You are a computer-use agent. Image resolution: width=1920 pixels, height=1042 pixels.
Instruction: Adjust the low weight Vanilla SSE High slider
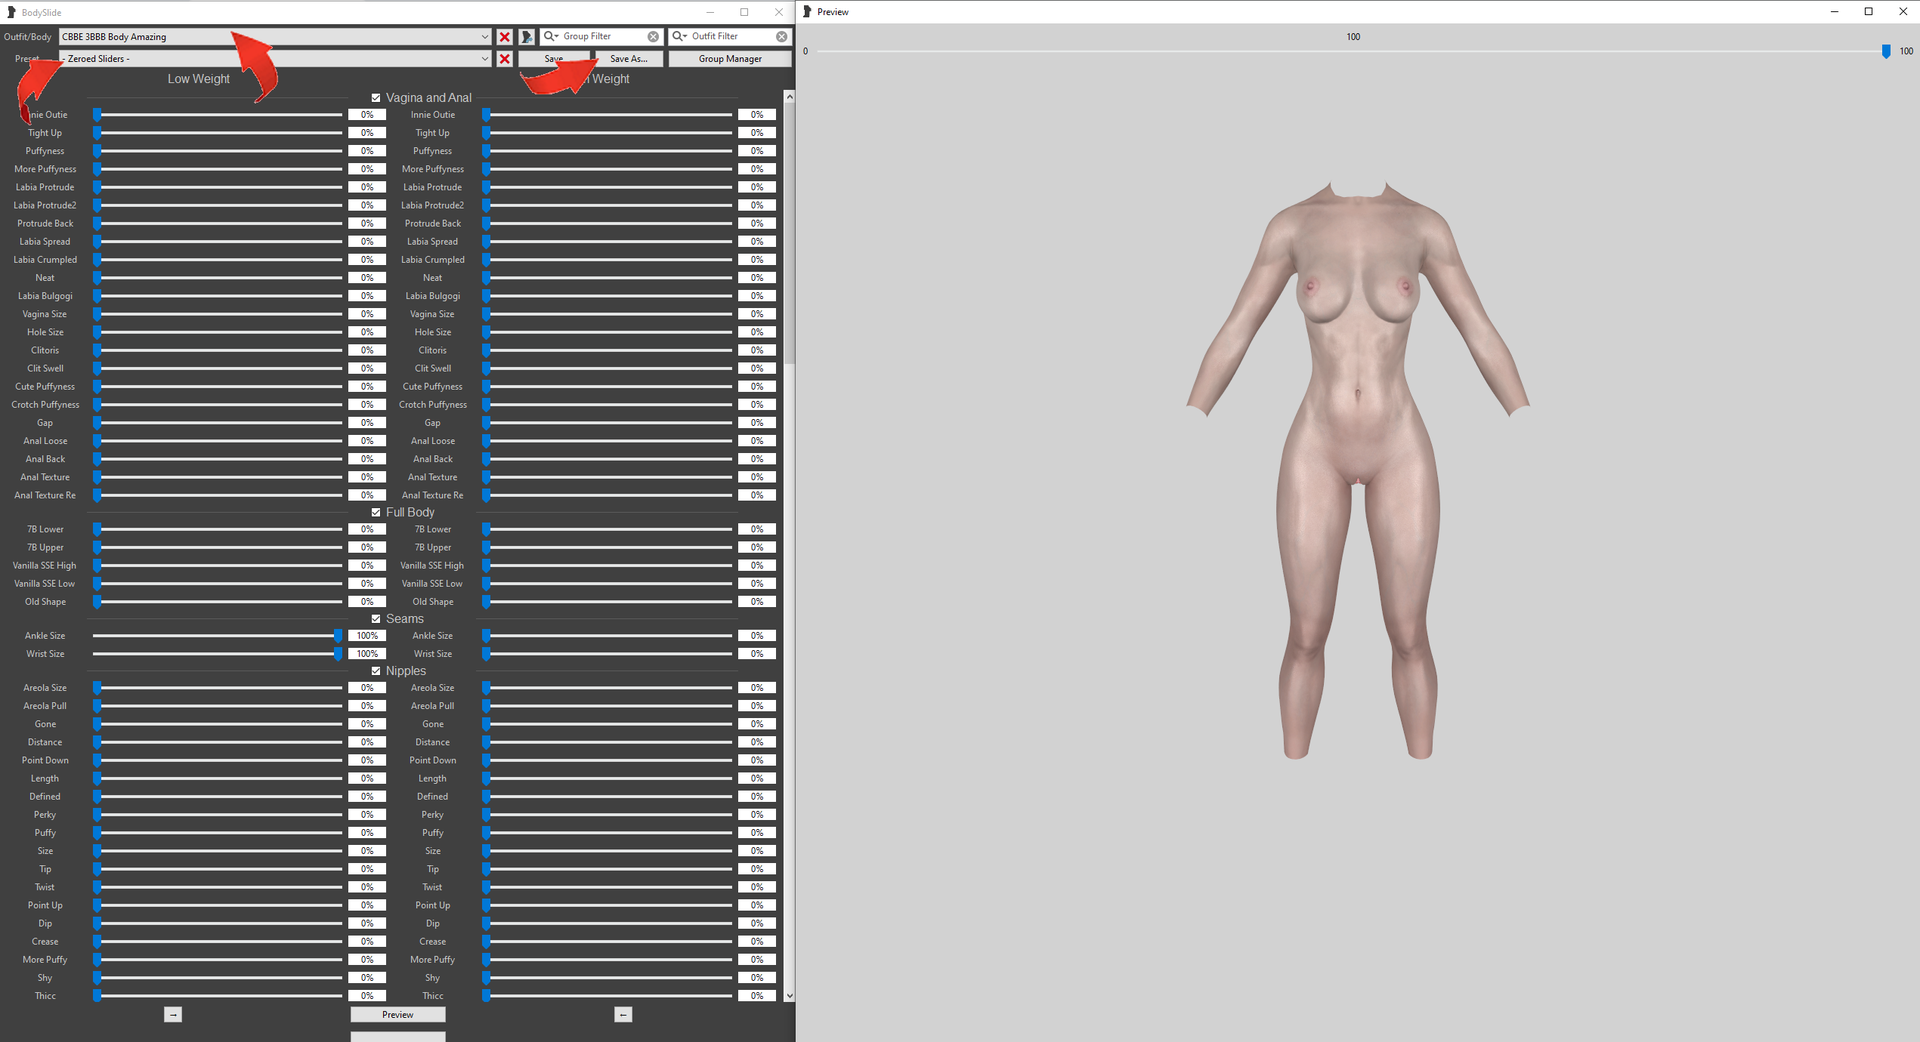(218, 566)
